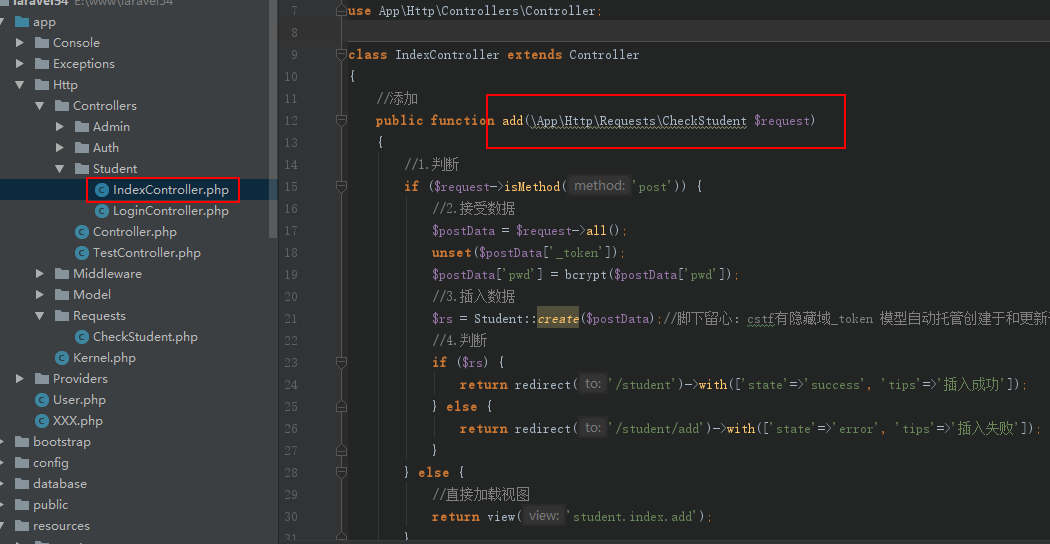The height and width of the screenshot is (544, 1050).
Task: Click the CheckStudent.php class icon
Action: click(81, 337)
